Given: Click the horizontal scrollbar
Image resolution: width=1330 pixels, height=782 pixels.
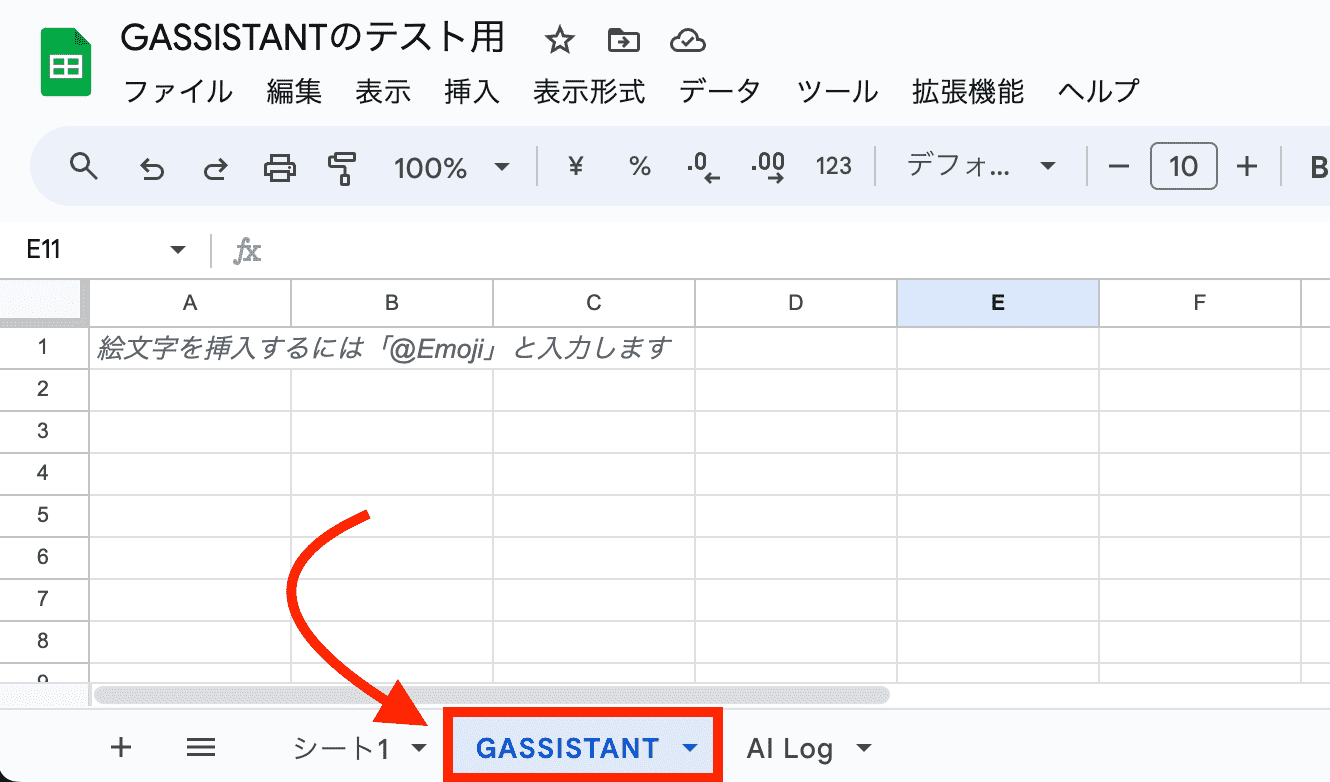Looking at the screenshot, I should tap(491, 694).
